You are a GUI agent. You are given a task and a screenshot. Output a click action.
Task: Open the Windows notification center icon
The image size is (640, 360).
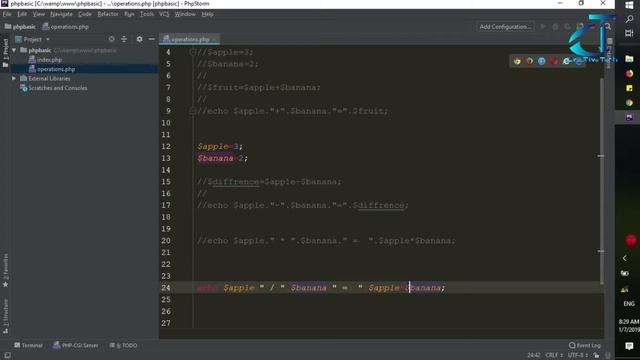pyautogui.click(x=629, y=346)
